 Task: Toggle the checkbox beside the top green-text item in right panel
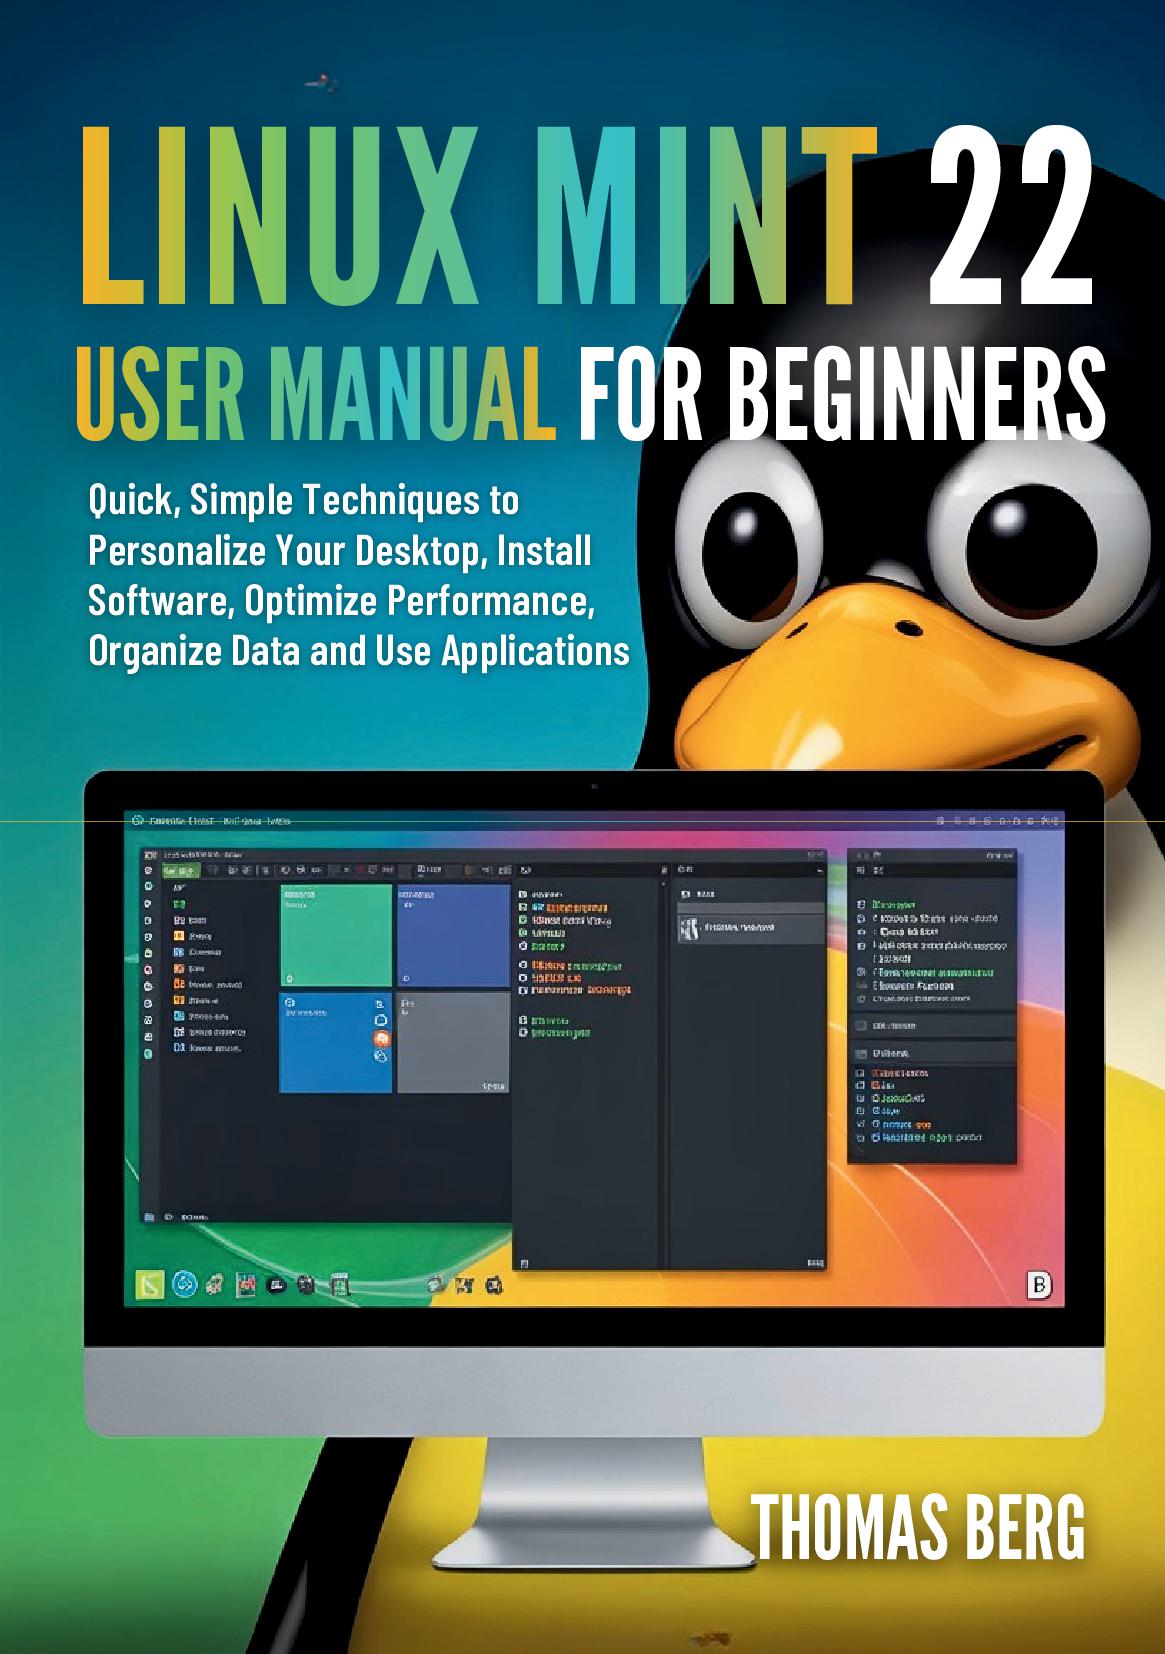[860, 903]
